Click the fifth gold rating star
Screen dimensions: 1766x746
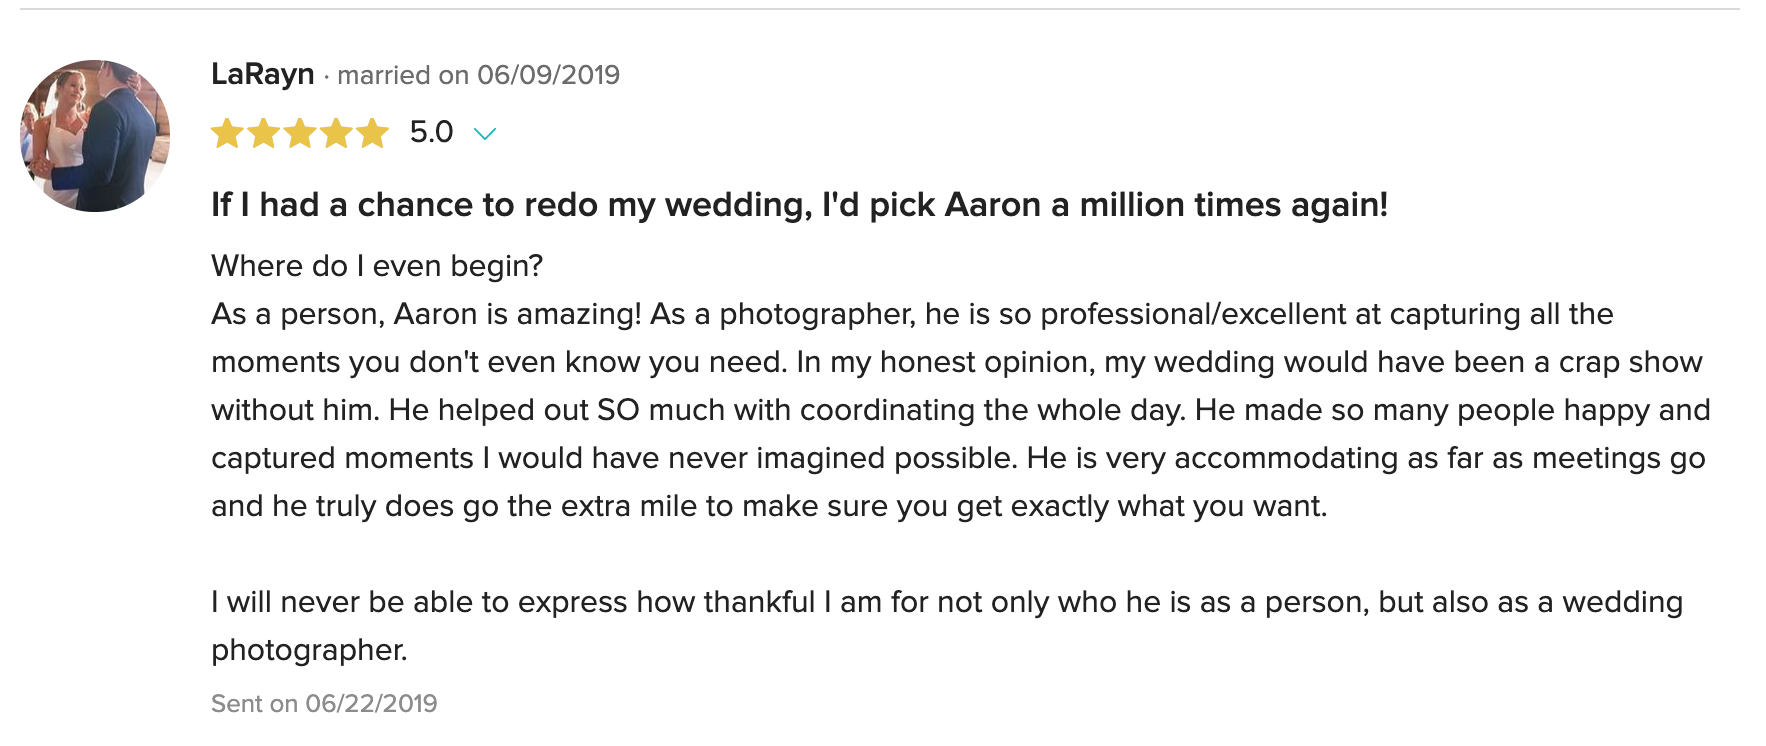(372, 133)
